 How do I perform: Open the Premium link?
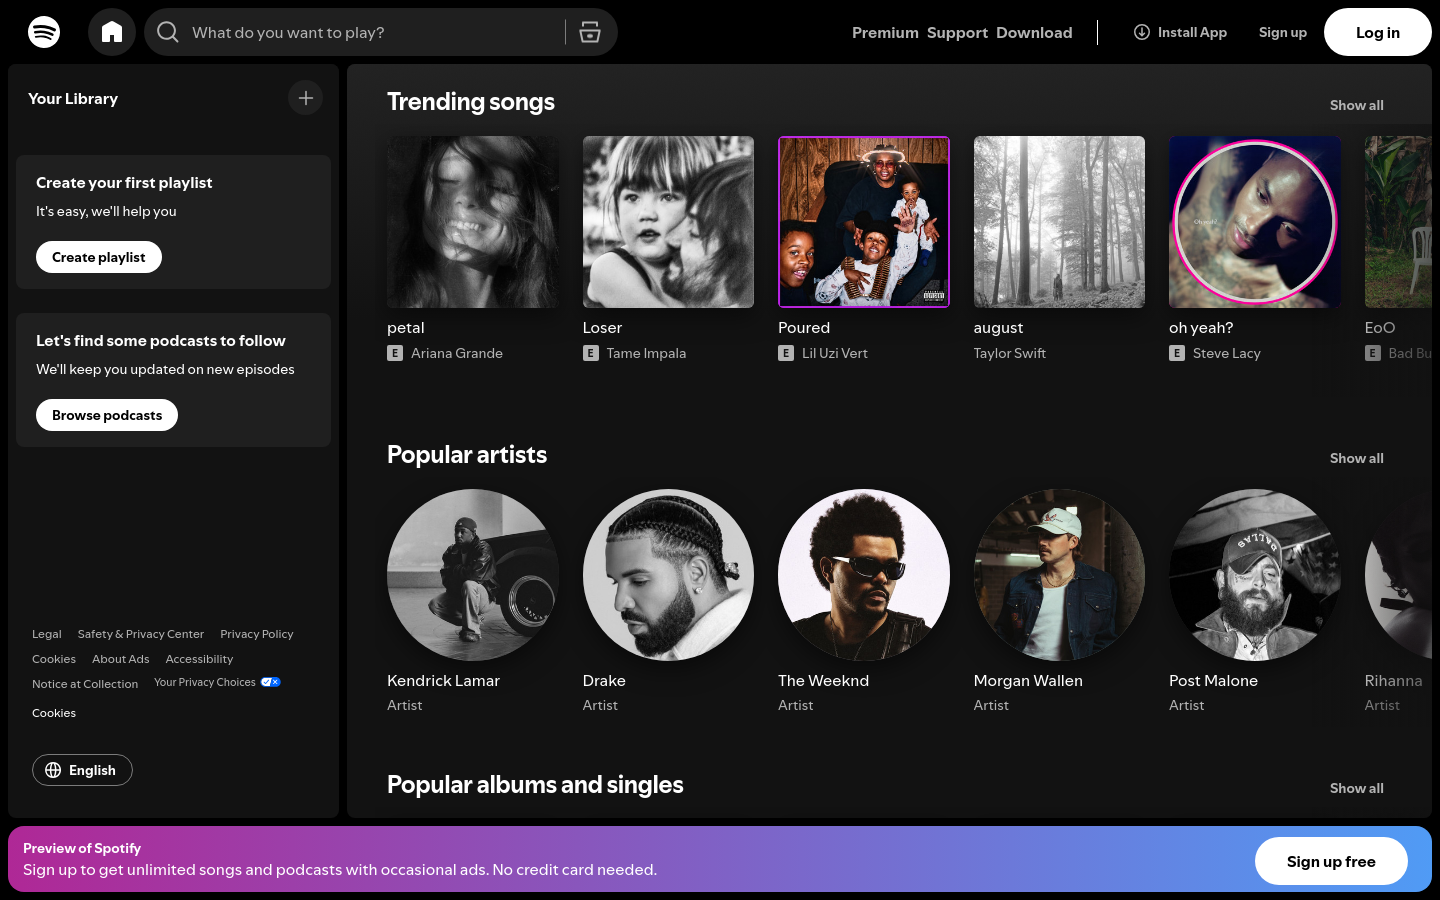(885, 32)
